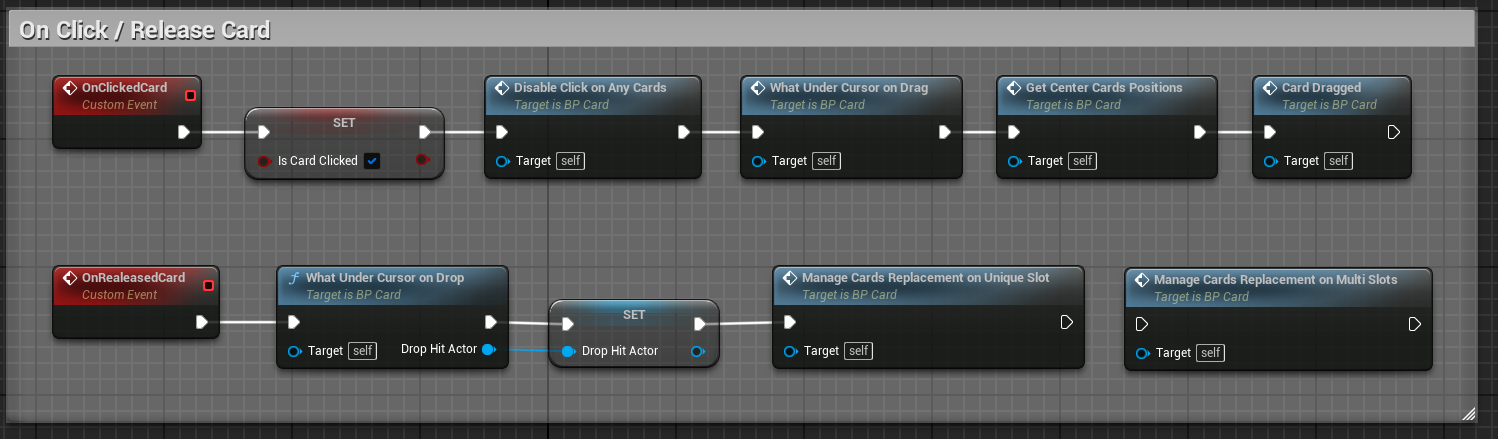1498x439 pixels.
Task: Click the Card Dragged output execution pin
Action: (x=1394, y=132)
